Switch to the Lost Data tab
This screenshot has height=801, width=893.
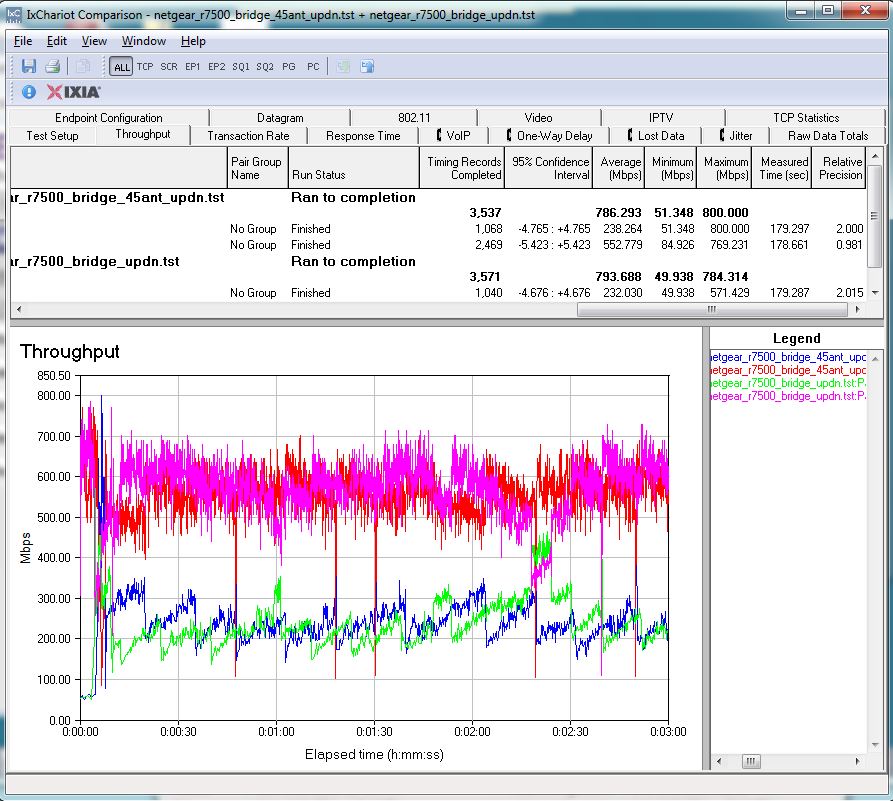656,136
